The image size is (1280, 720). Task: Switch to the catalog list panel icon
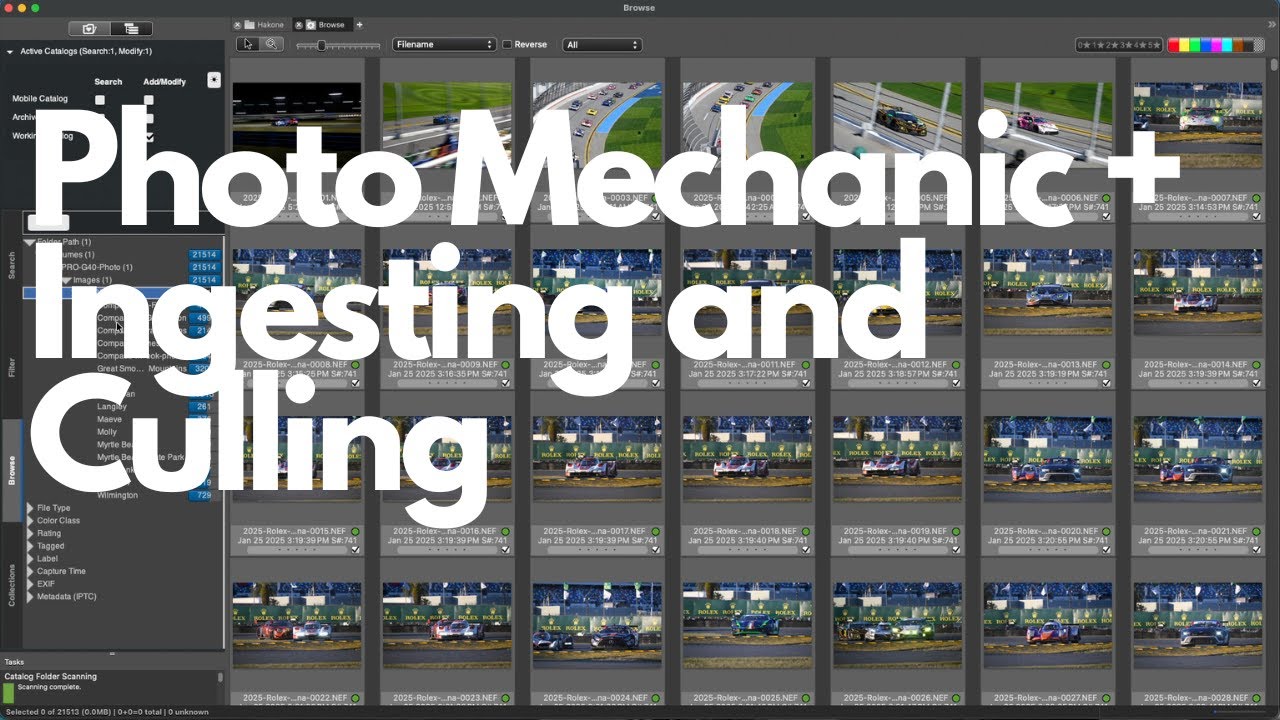pos(131,29)
